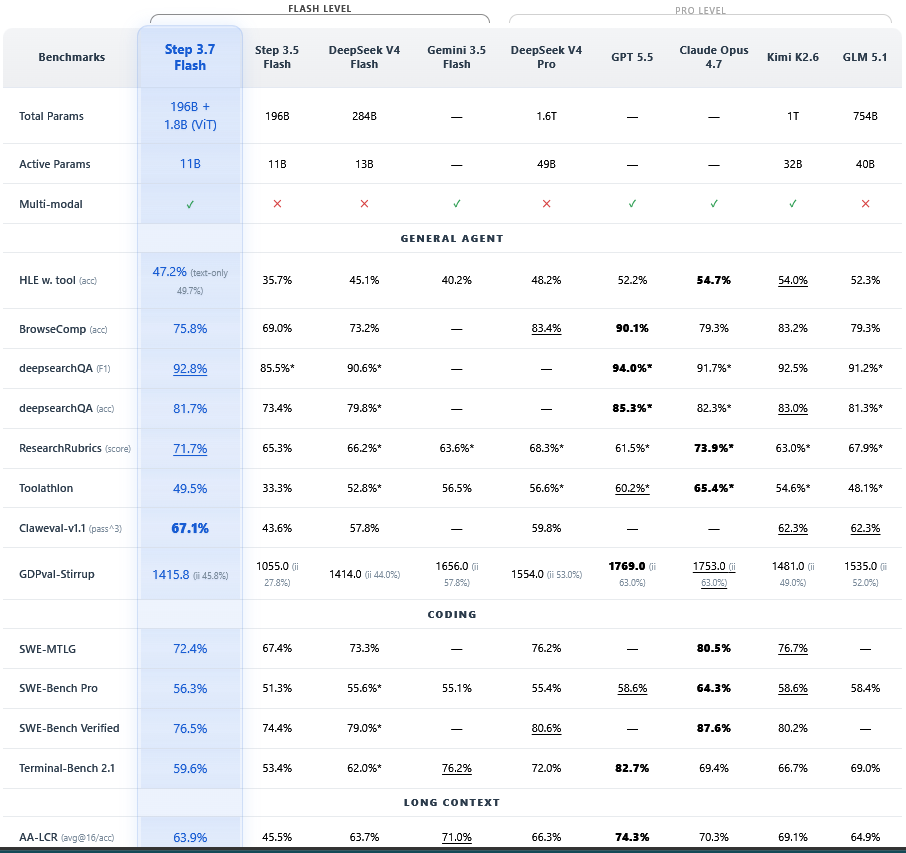Click the FLASH LEVEL group label
The image size is (906, 853).
(x=320, y=9)
